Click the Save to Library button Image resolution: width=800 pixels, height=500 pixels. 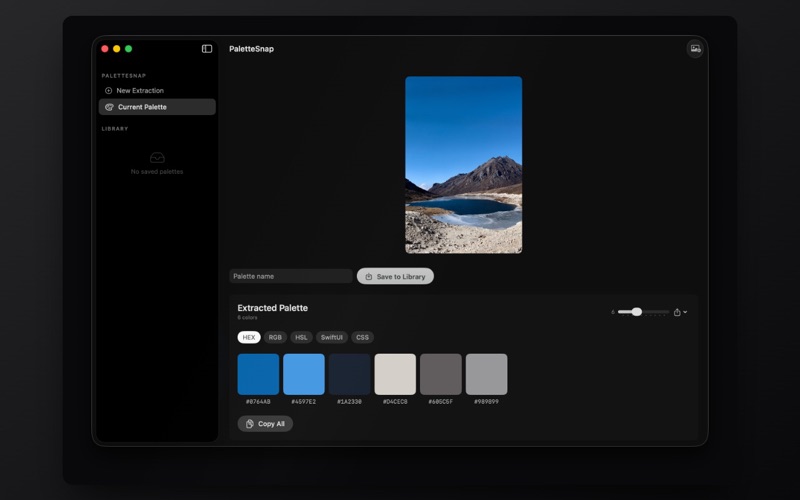395,277
